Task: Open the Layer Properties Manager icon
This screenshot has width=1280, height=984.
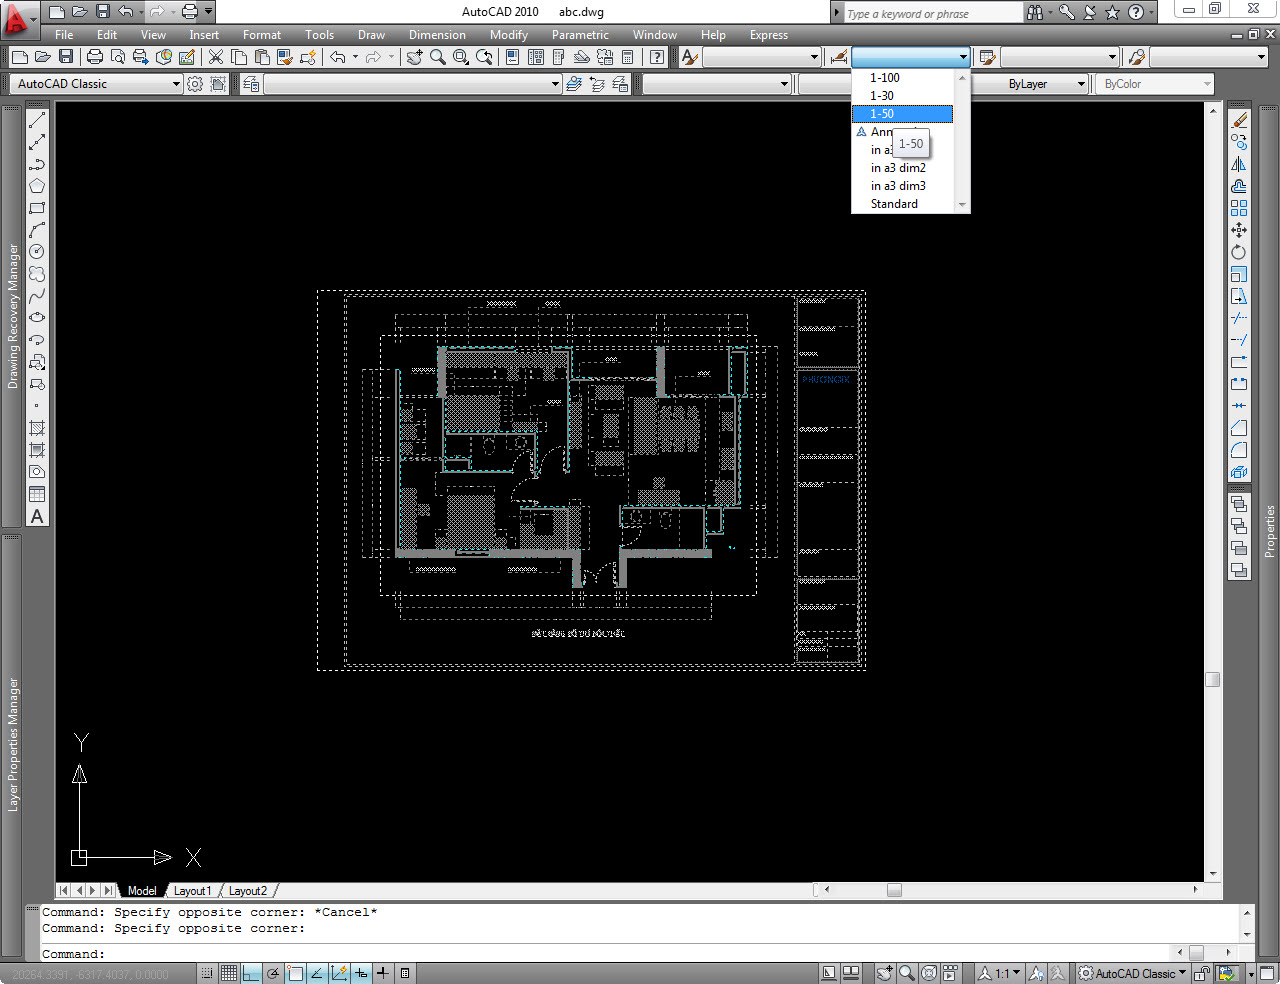Action: click(x=251, y=84)
